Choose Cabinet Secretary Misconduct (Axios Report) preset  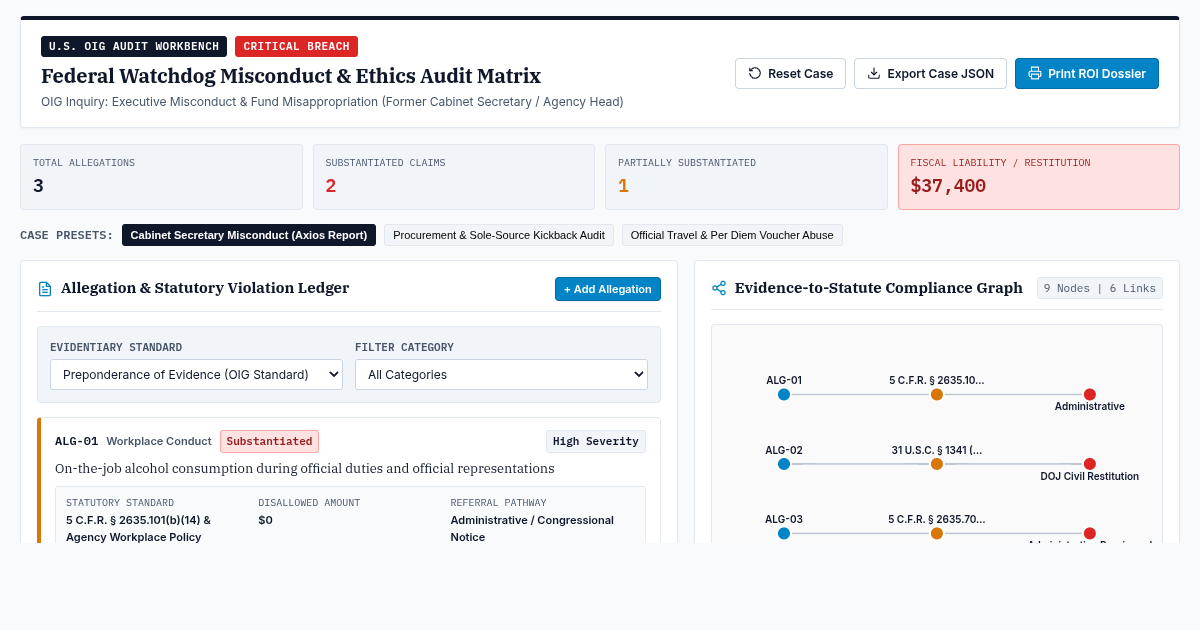[x=249, y=235]
